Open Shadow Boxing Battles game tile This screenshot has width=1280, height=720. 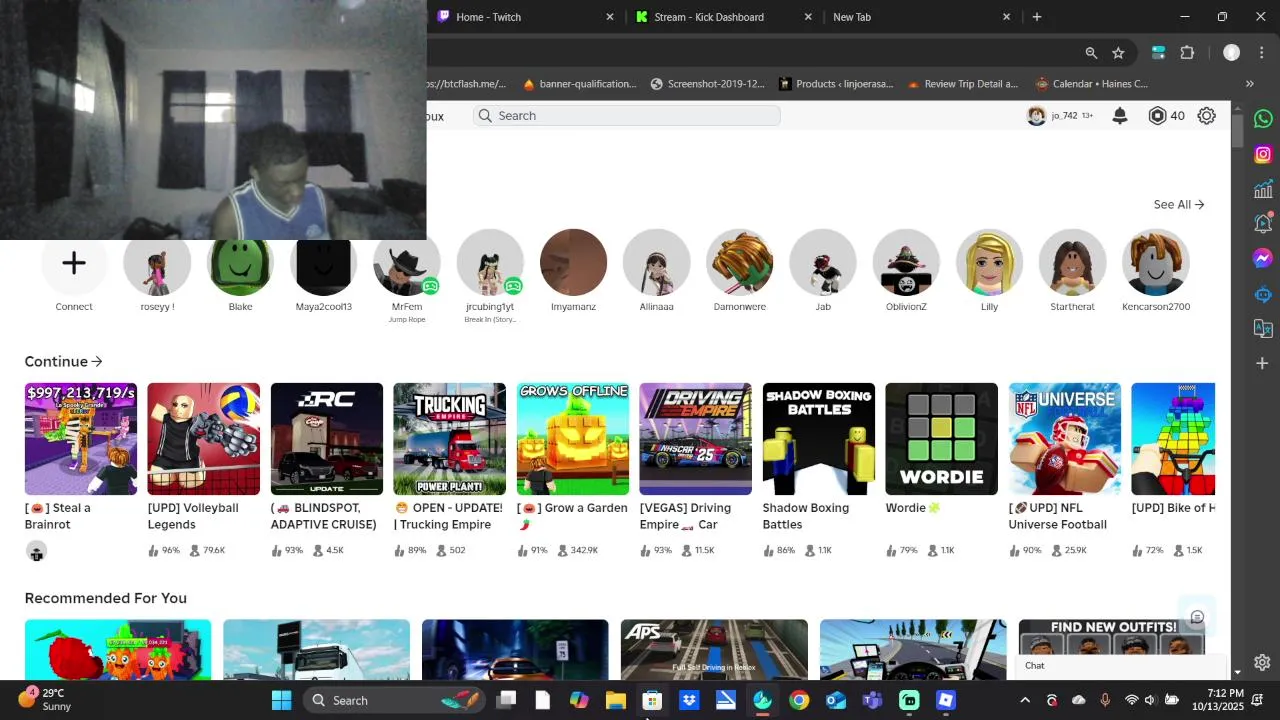[x=819, y=439]
